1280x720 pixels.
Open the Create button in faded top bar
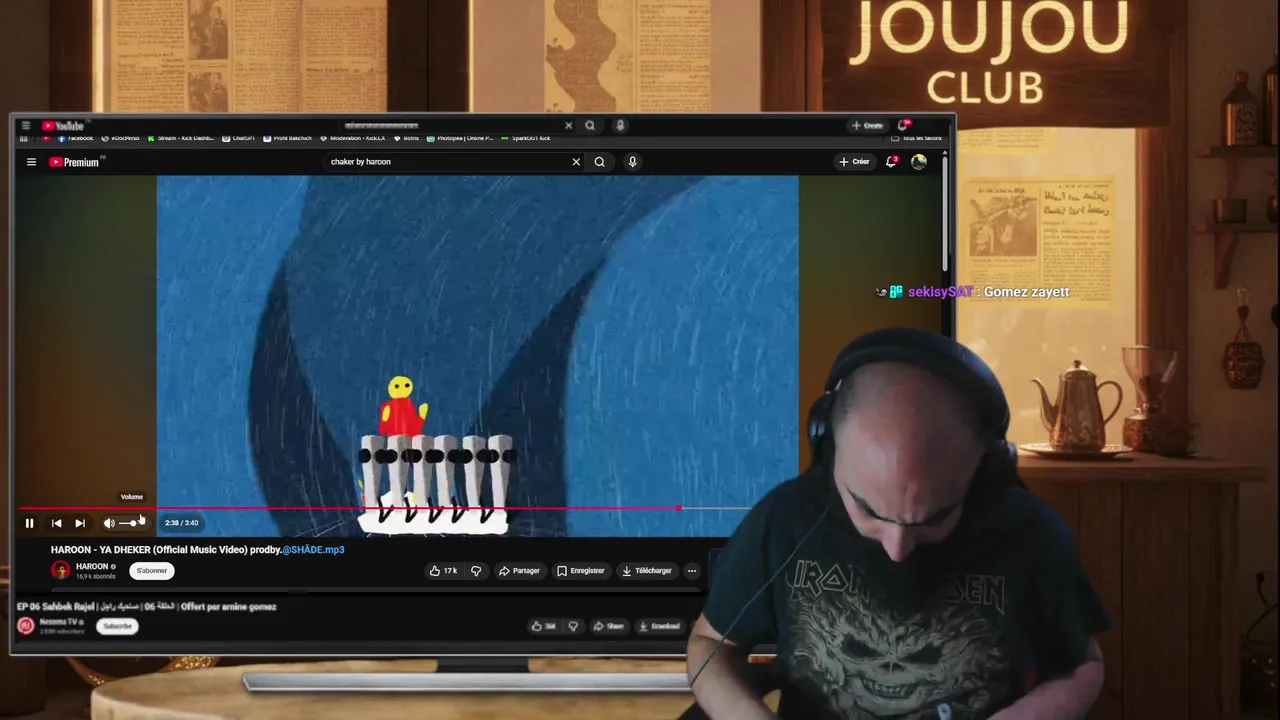click(867, 126)
